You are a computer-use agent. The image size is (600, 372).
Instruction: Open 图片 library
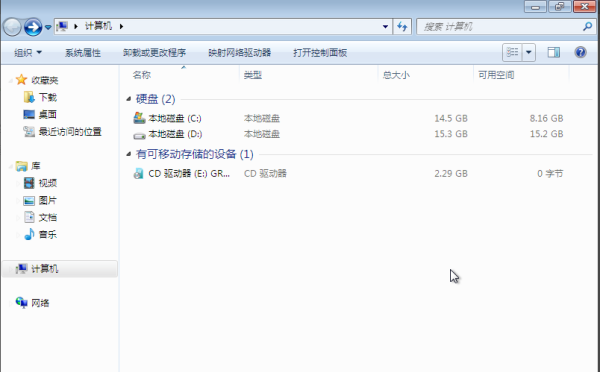47,200
